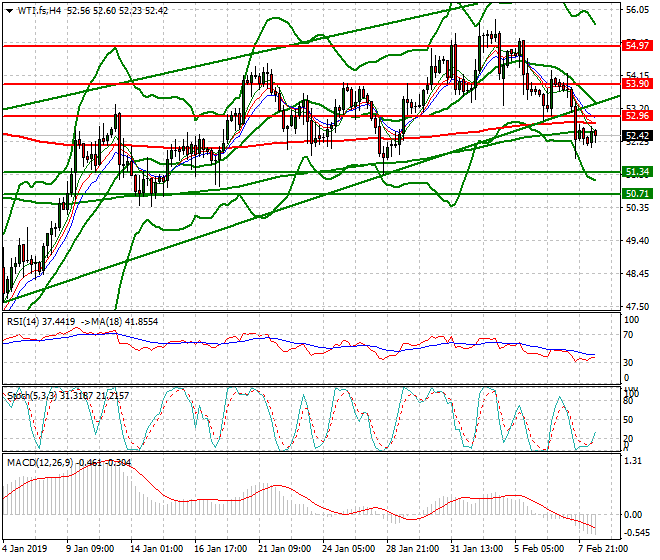Select the green 50.71 support level label
This screenshot has height=560, width=660.
[x=637, y=194]
